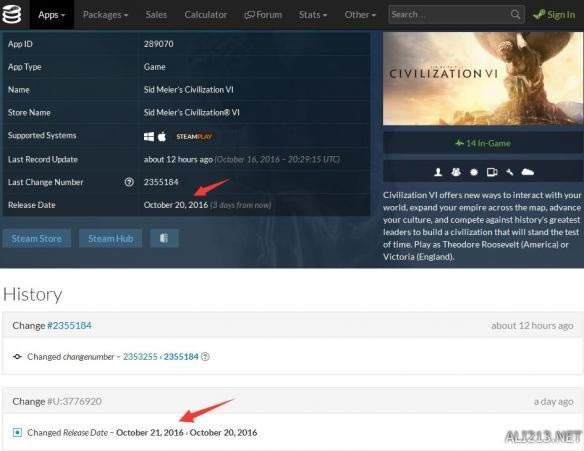Open change #2355184 link
This screenshot has width=584, height=451.
coord(69,325)
